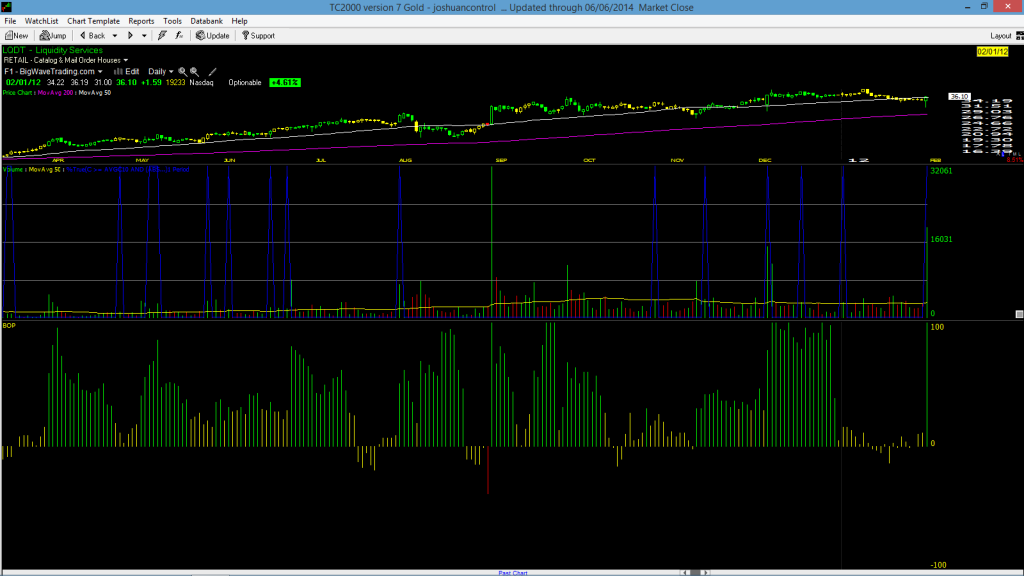Open the F1 BigWaveTrading.com template dropdown
This screenshot has width=1024, height=576.
click(x=53, y=71)
